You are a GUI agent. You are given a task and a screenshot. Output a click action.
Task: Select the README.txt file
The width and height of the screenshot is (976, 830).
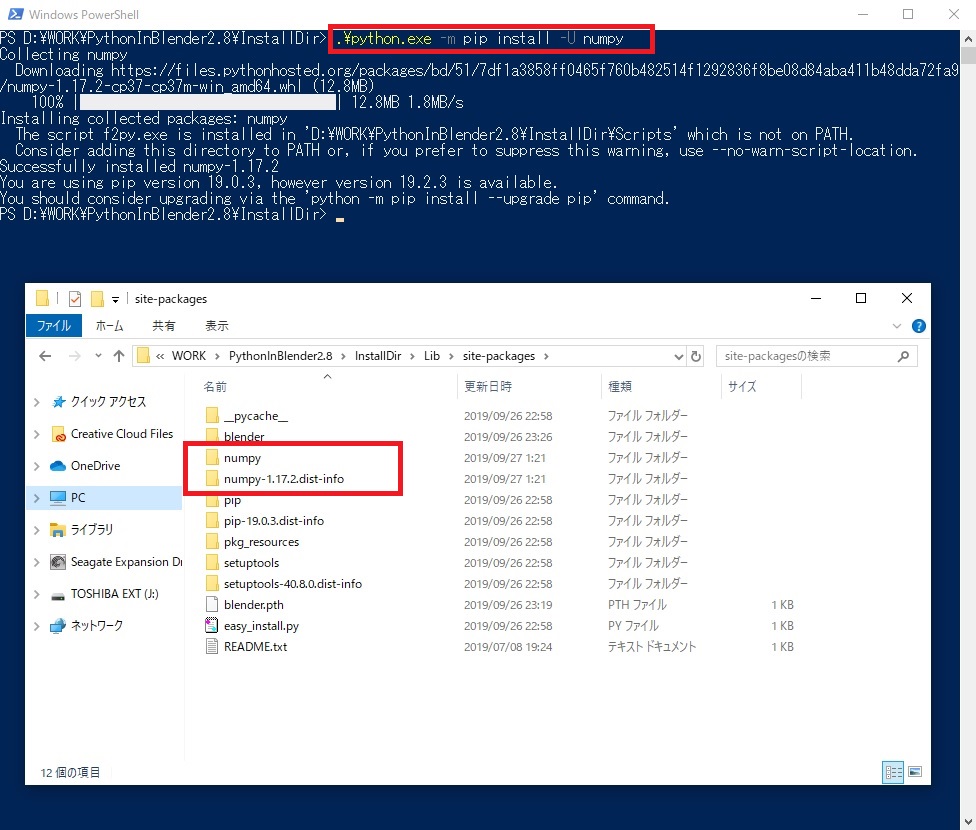255,647
